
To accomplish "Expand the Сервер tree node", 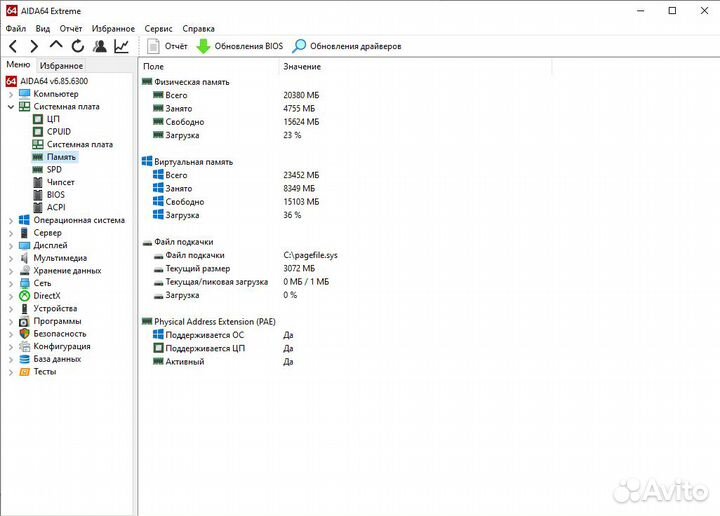I will point(11,233).
